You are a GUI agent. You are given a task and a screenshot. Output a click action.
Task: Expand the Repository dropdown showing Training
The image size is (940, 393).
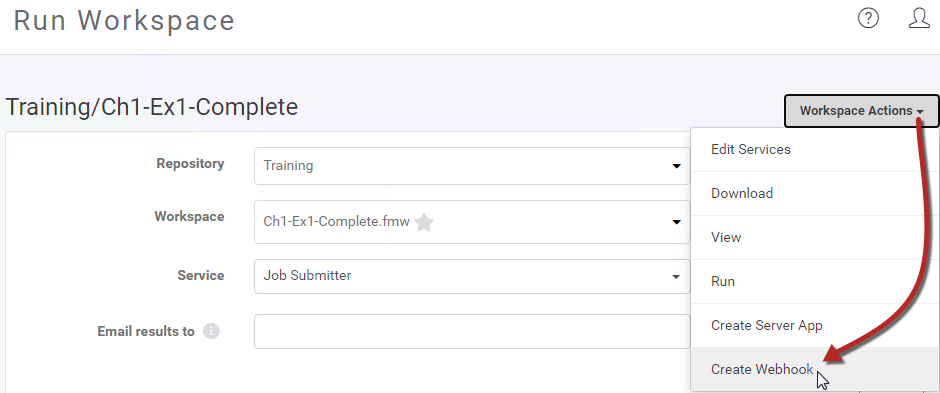pyautogui.click(x=472, y=166)
